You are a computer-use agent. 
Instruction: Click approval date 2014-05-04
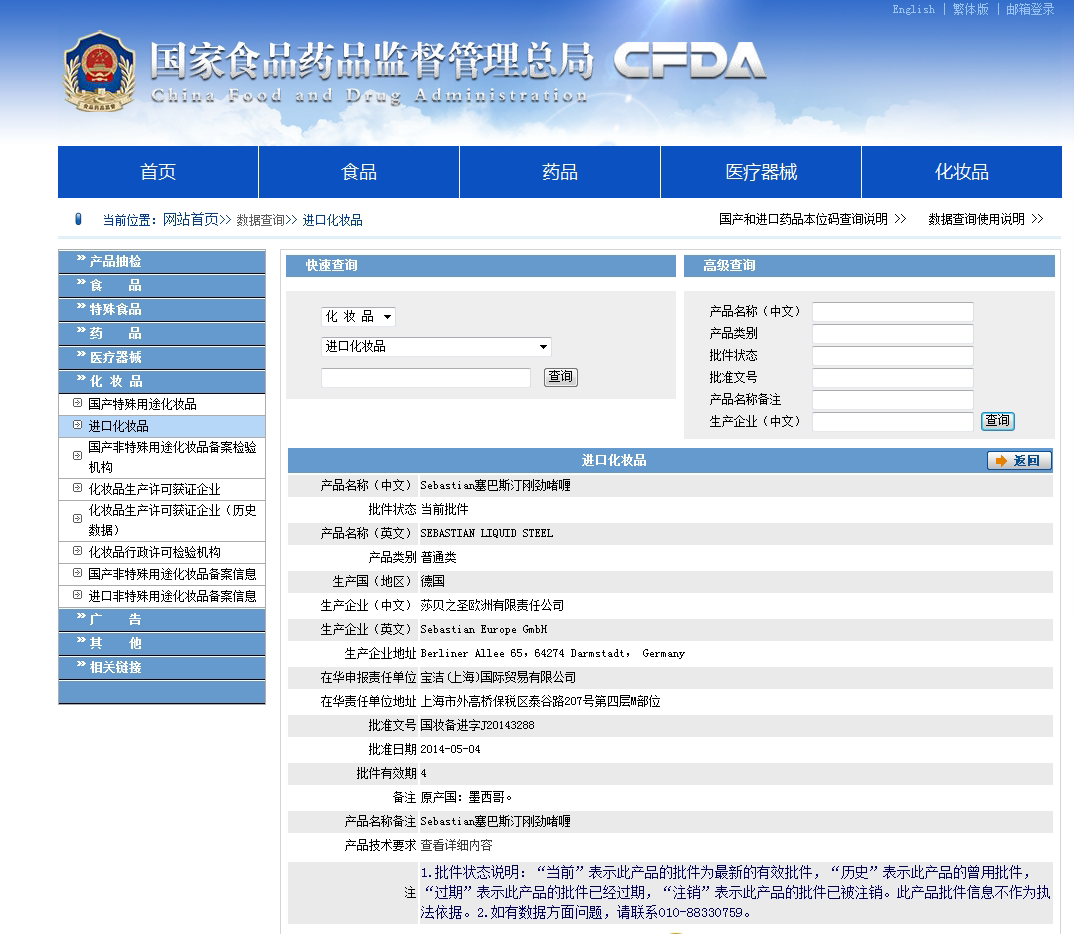450,749
